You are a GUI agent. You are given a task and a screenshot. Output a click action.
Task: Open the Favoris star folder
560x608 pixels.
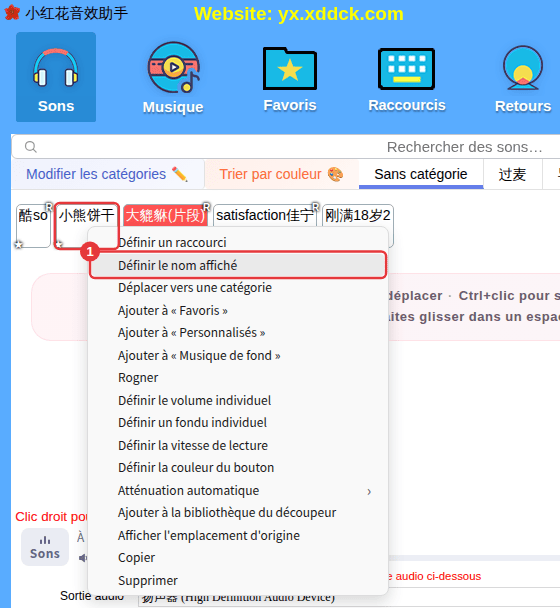pyautogui.click(x=290, y=79)
